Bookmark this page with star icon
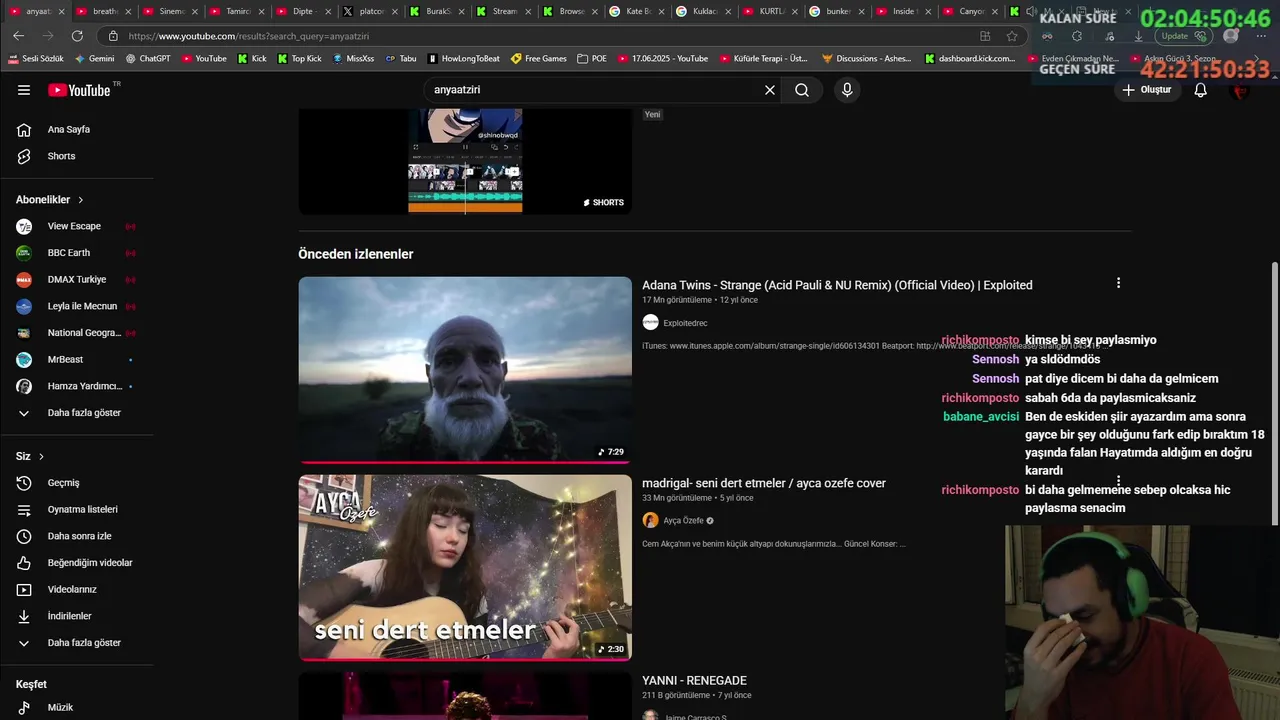The width and height of the screenshot is (1280, 720). pos(1012,36)
